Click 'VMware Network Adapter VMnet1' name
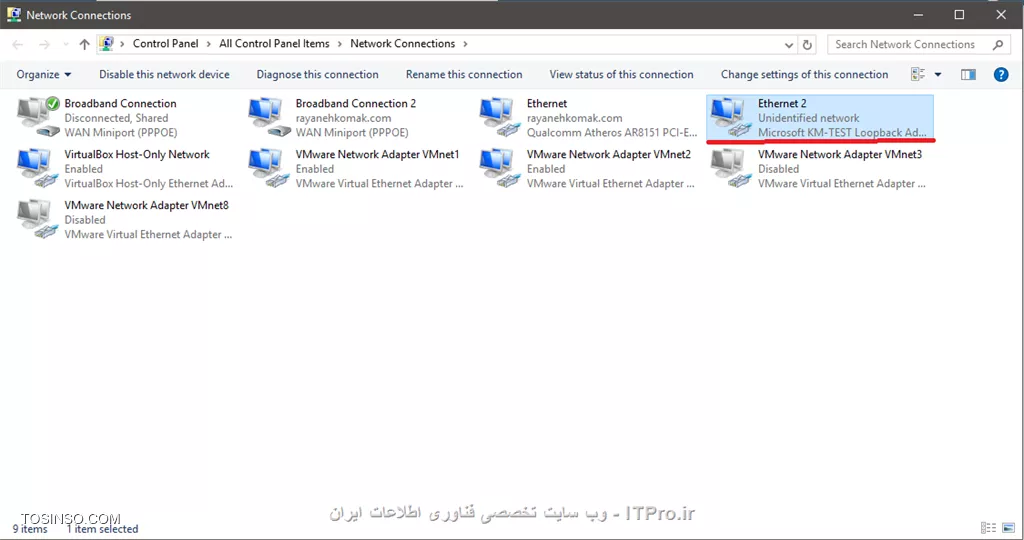The width and height of the screenshot is (1024, 540). pos(377,154)
